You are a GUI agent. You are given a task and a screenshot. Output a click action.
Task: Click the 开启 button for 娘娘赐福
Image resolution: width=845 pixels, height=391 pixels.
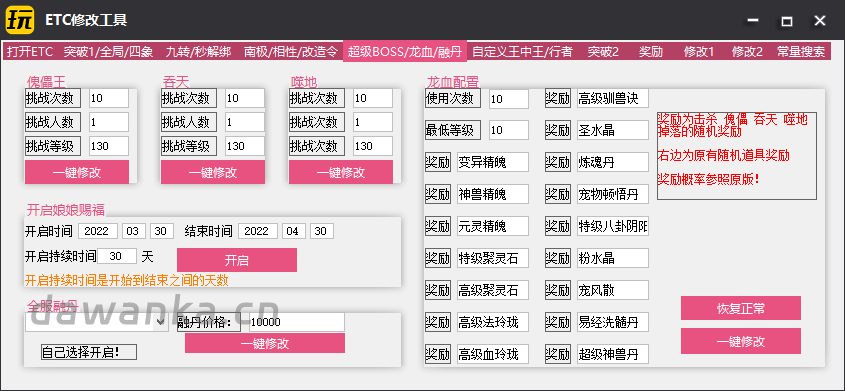(x=237, y=260)
